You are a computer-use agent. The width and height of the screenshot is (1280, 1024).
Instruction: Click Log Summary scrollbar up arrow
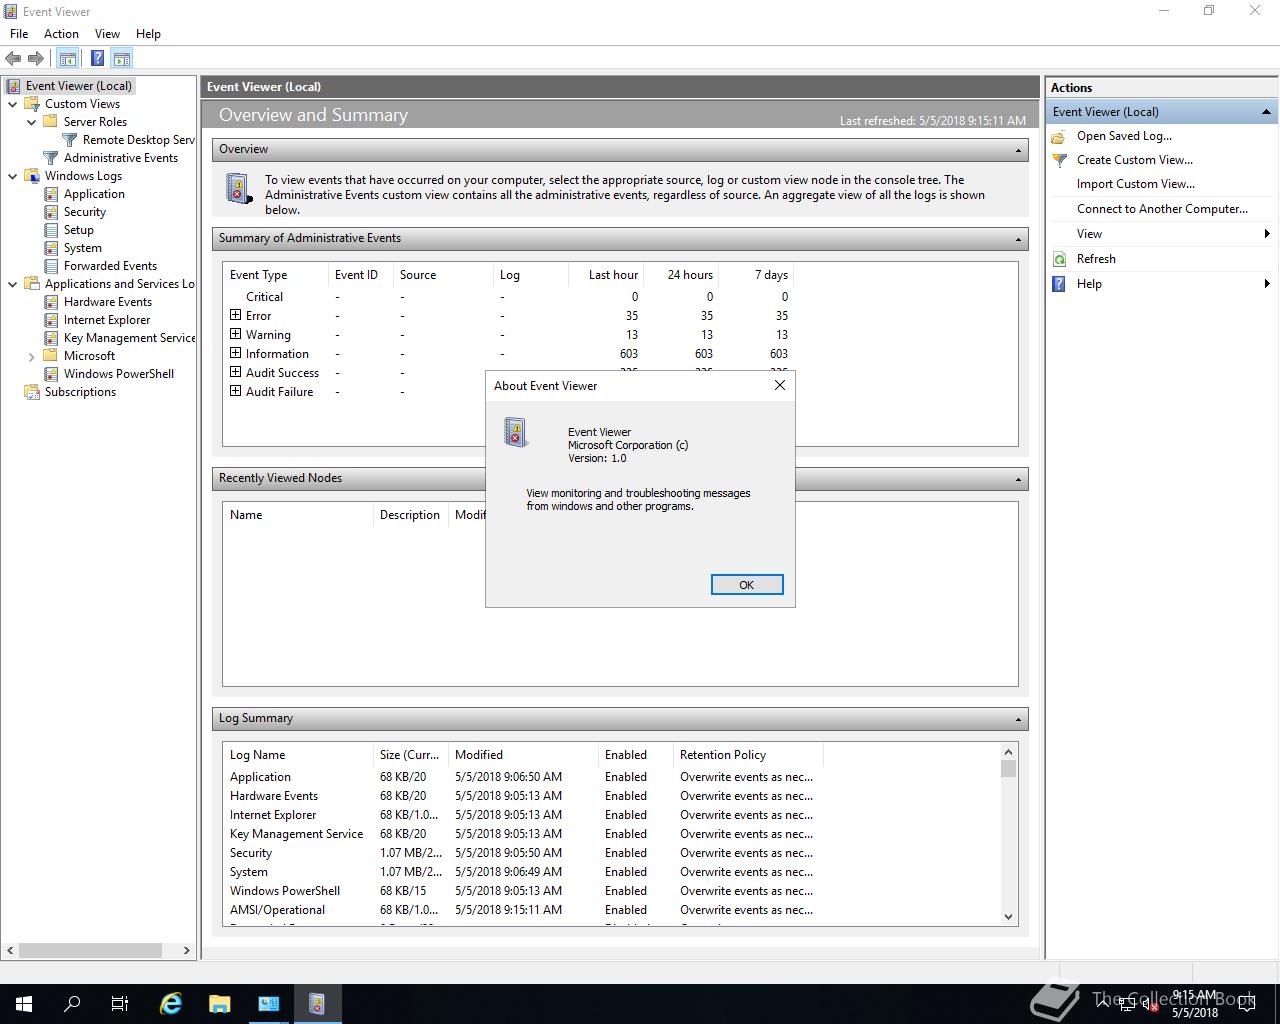point(1008,752)
